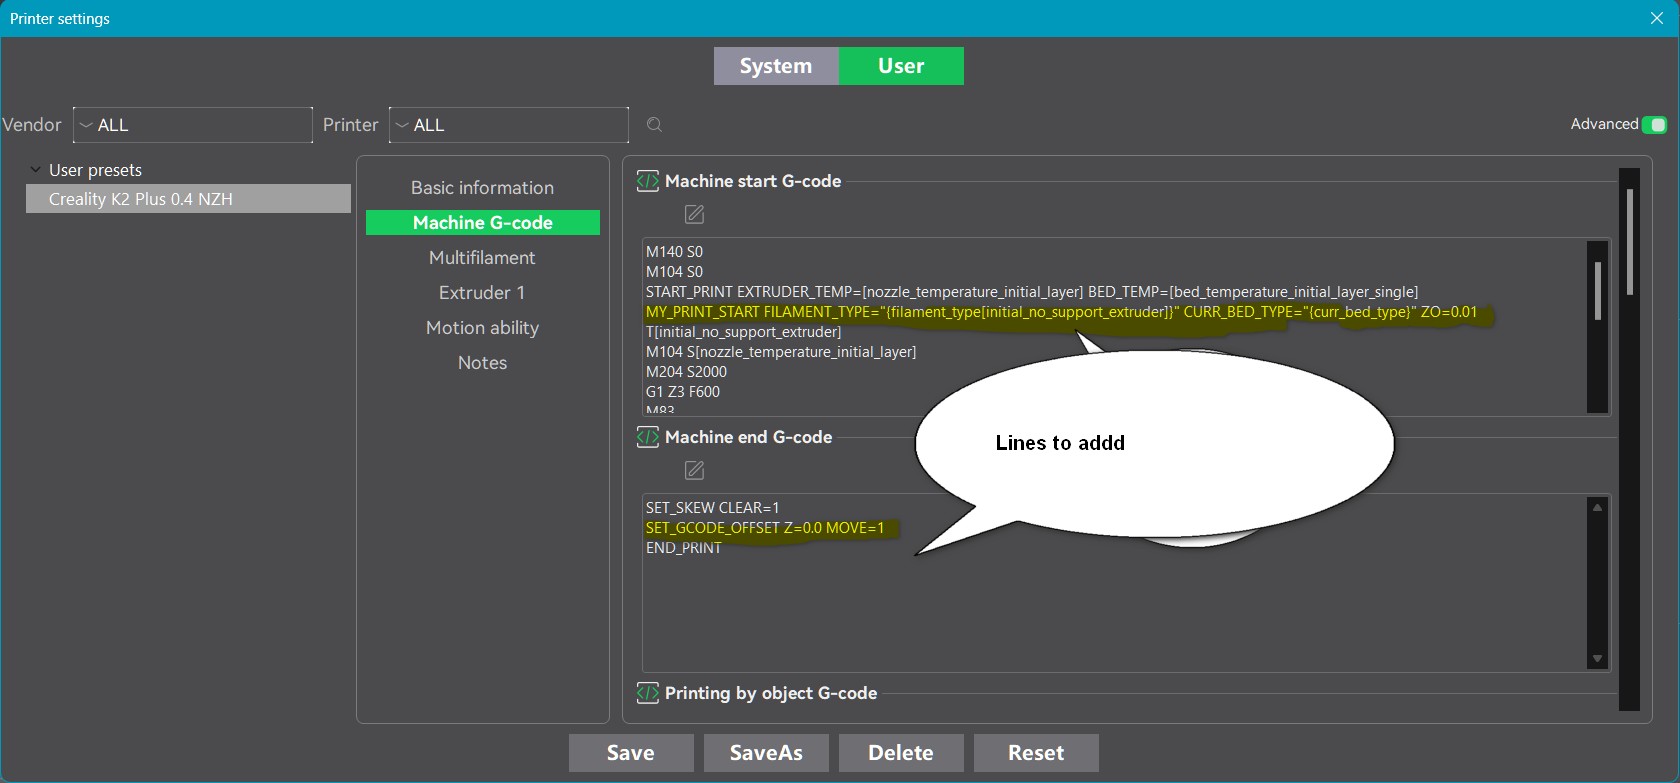Toggle the Advanced switch off
The image size is (1680, 783).
1654,125
